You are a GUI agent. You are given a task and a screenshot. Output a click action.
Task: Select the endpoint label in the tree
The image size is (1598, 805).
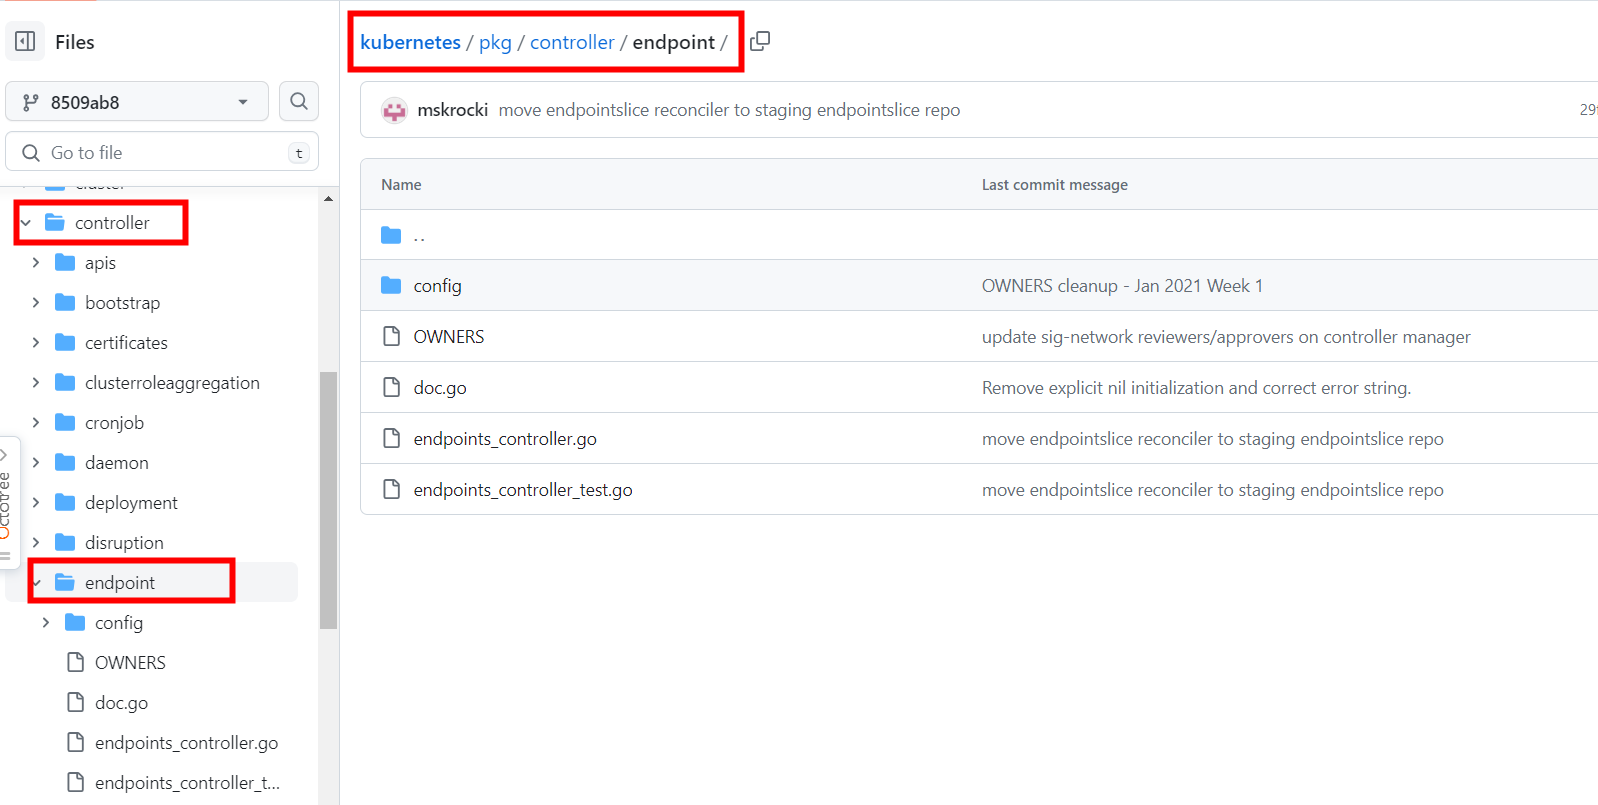click(x=120, y=582)
